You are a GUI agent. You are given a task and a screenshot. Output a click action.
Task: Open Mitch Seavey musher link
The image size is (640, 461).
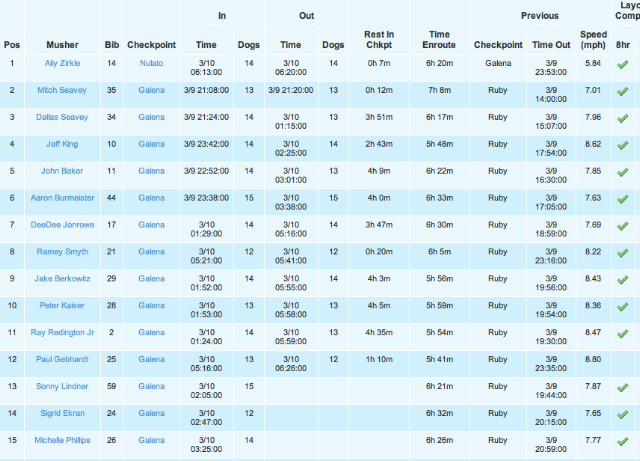(62, 90)
